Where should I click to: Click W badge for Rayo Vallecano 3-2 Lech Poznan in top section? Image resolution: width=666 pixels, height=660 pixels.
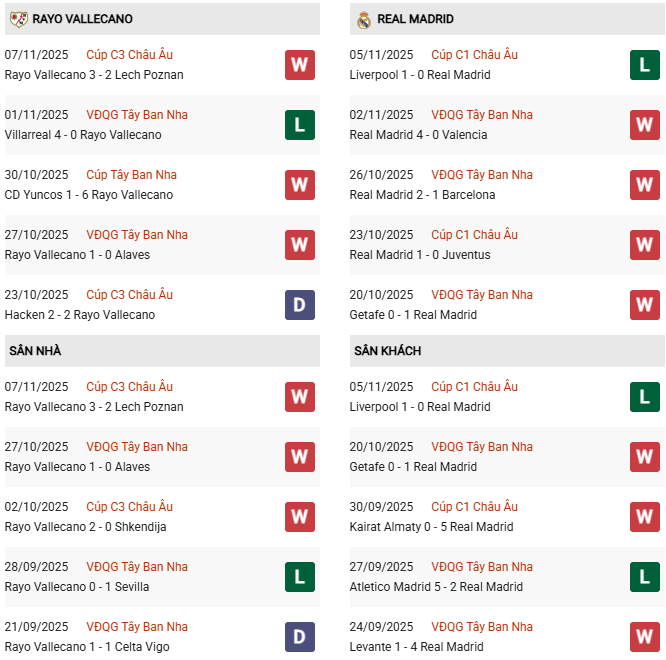point(299,65)
